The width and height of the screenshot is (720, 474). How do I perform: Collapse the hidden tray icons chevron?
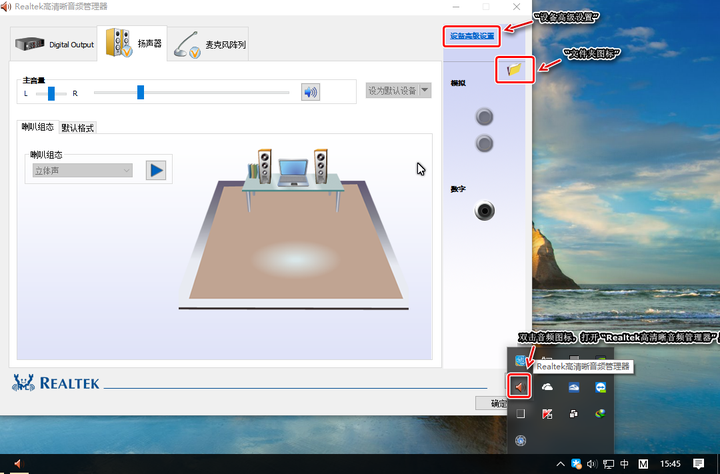[560, 464]
